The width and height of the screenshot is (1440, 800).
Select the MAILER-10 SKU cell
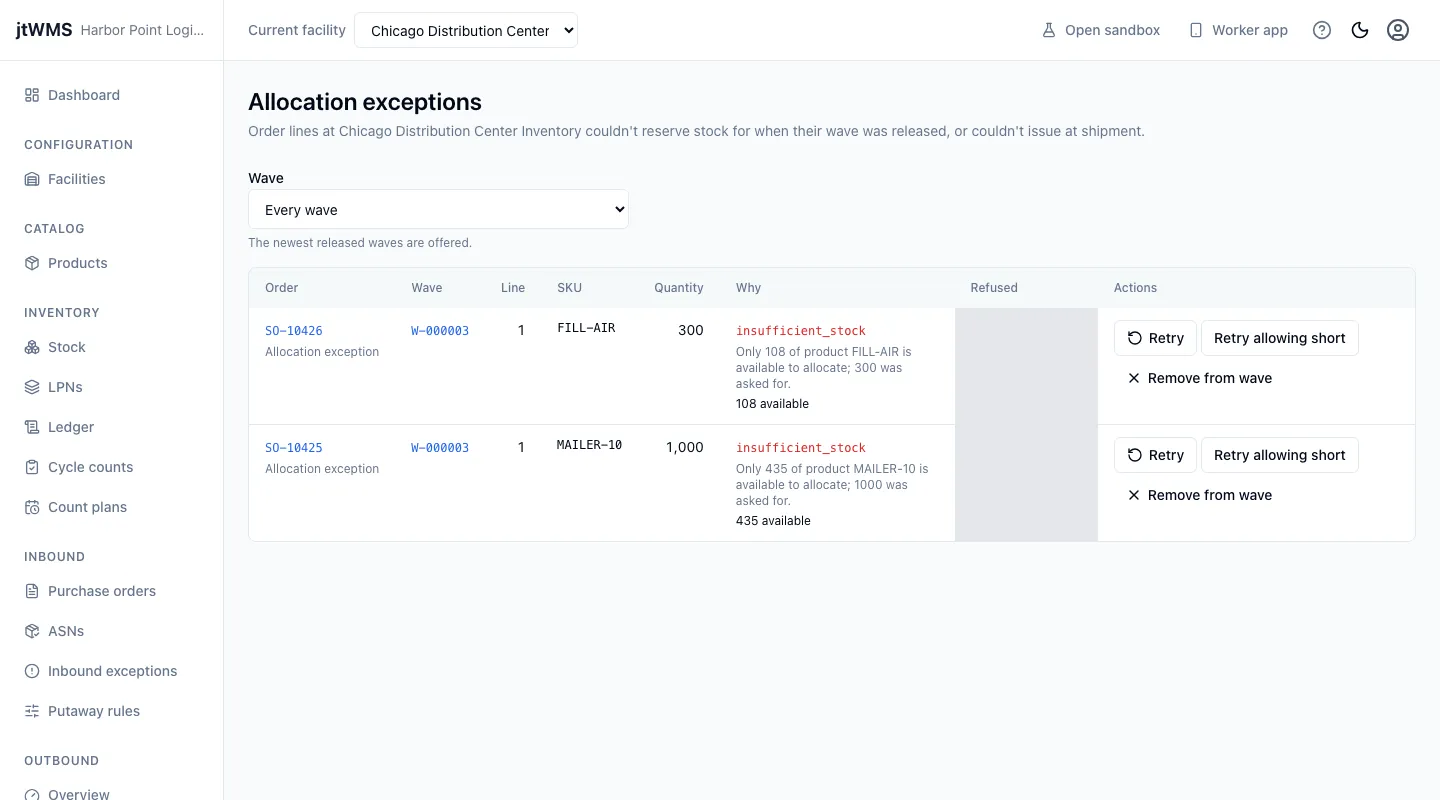pos(589,445)
